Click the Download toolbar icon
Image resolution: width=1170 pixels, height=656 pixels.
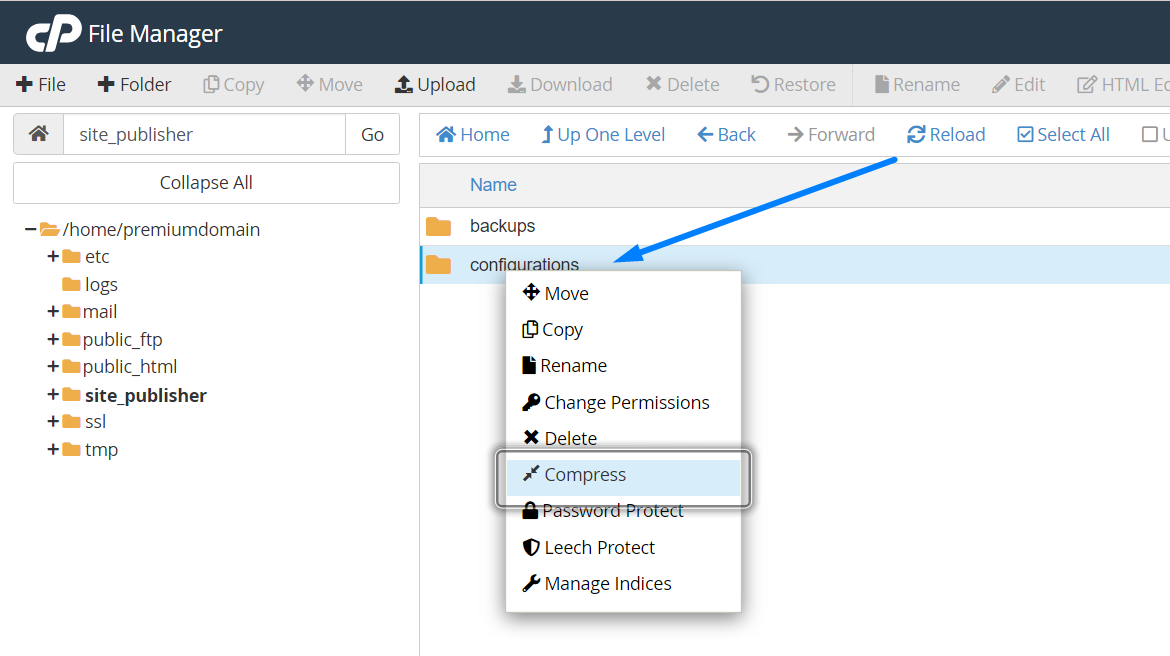[560, 84]
